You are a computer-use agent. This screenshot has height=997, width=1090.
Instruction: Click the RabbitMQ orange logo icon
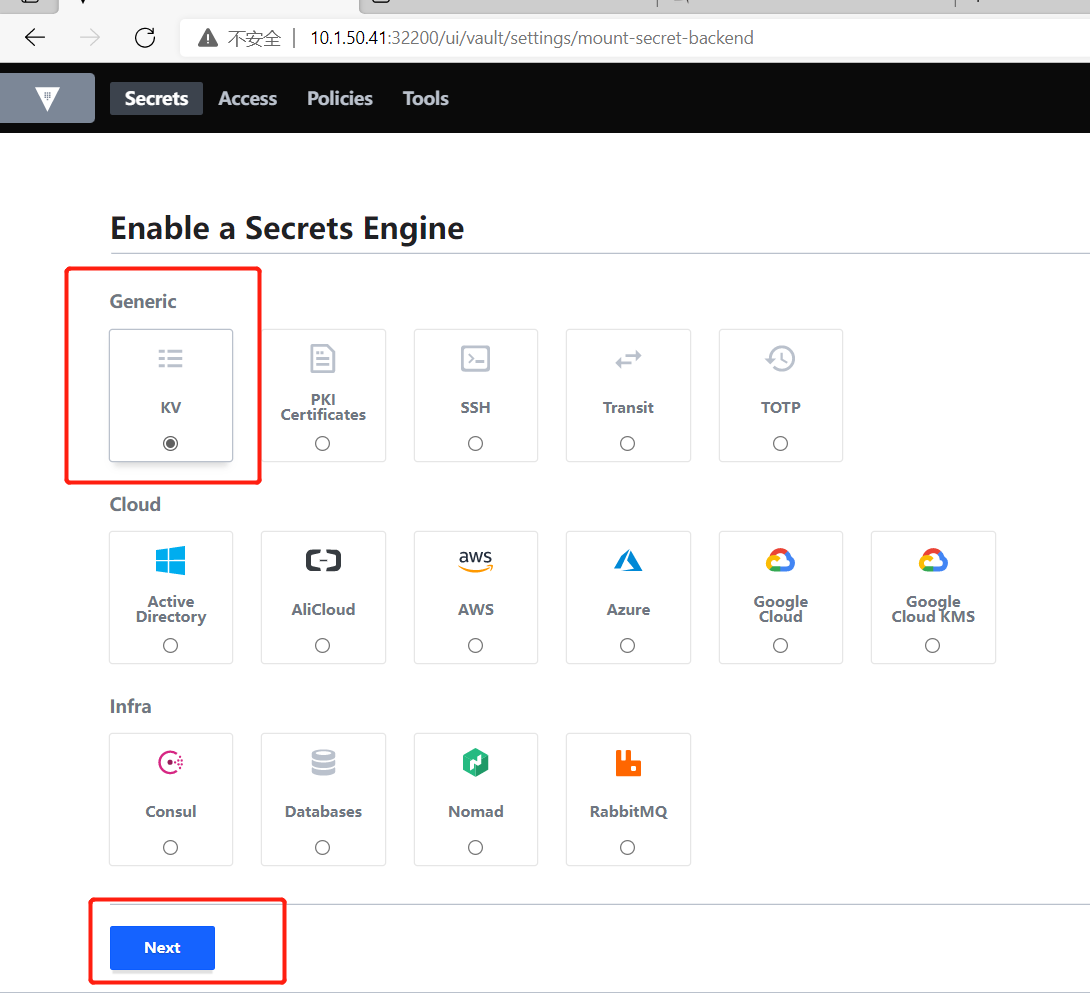coord(628,763)
